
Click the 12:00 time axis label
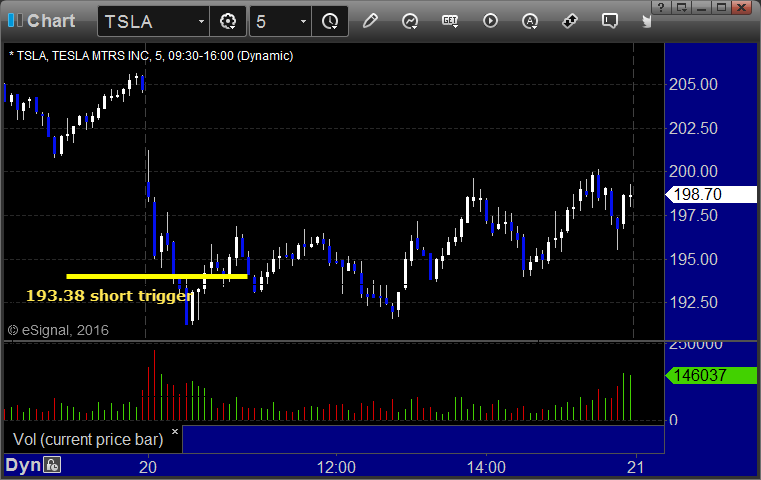336,467
